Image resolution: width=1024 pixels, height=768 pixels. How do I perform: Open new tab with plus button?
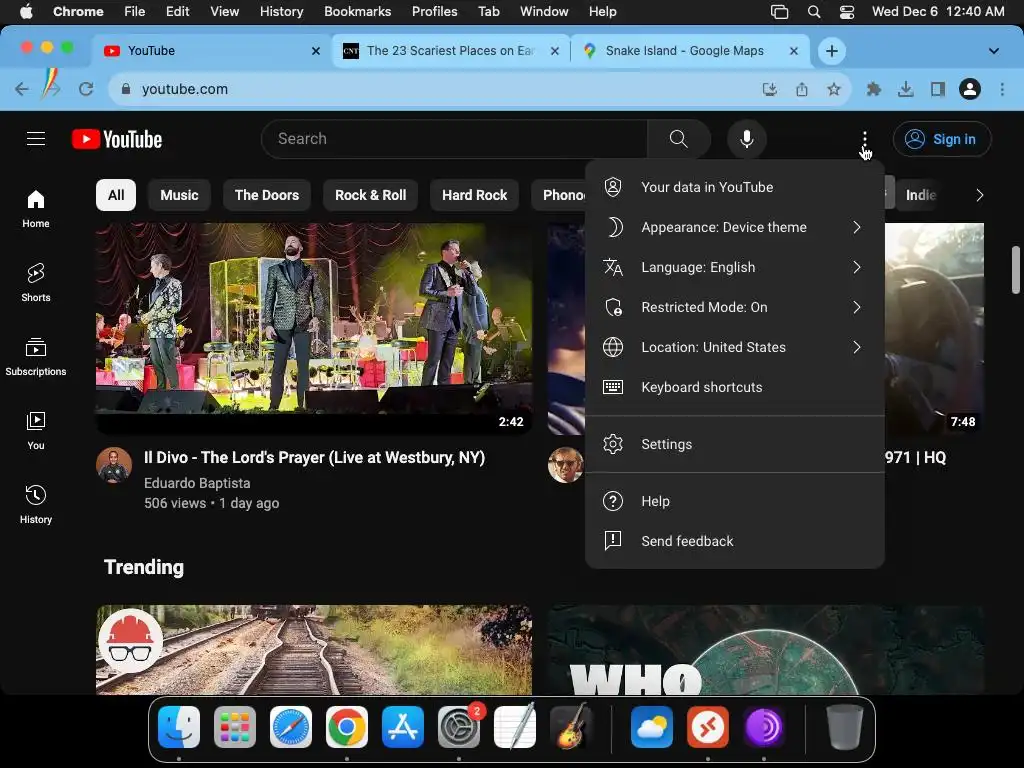(831, 51)
